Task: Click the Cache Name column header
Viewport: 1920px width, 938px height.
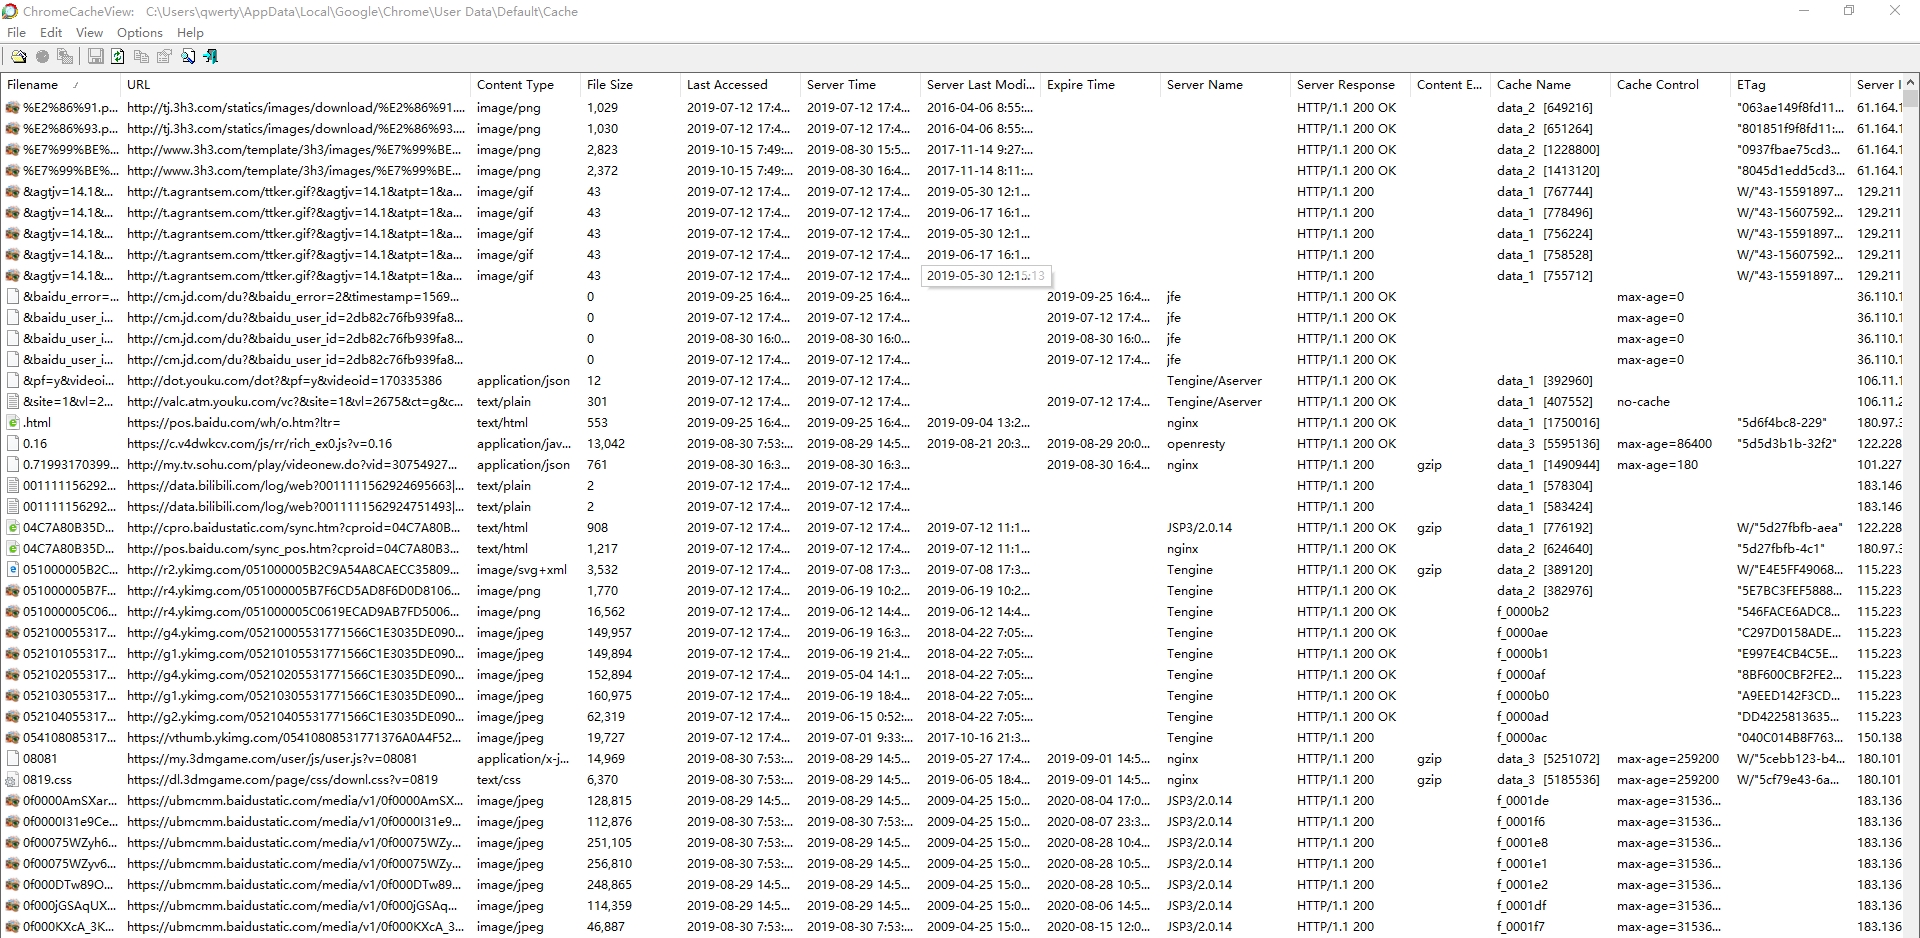Action: 1550,85
